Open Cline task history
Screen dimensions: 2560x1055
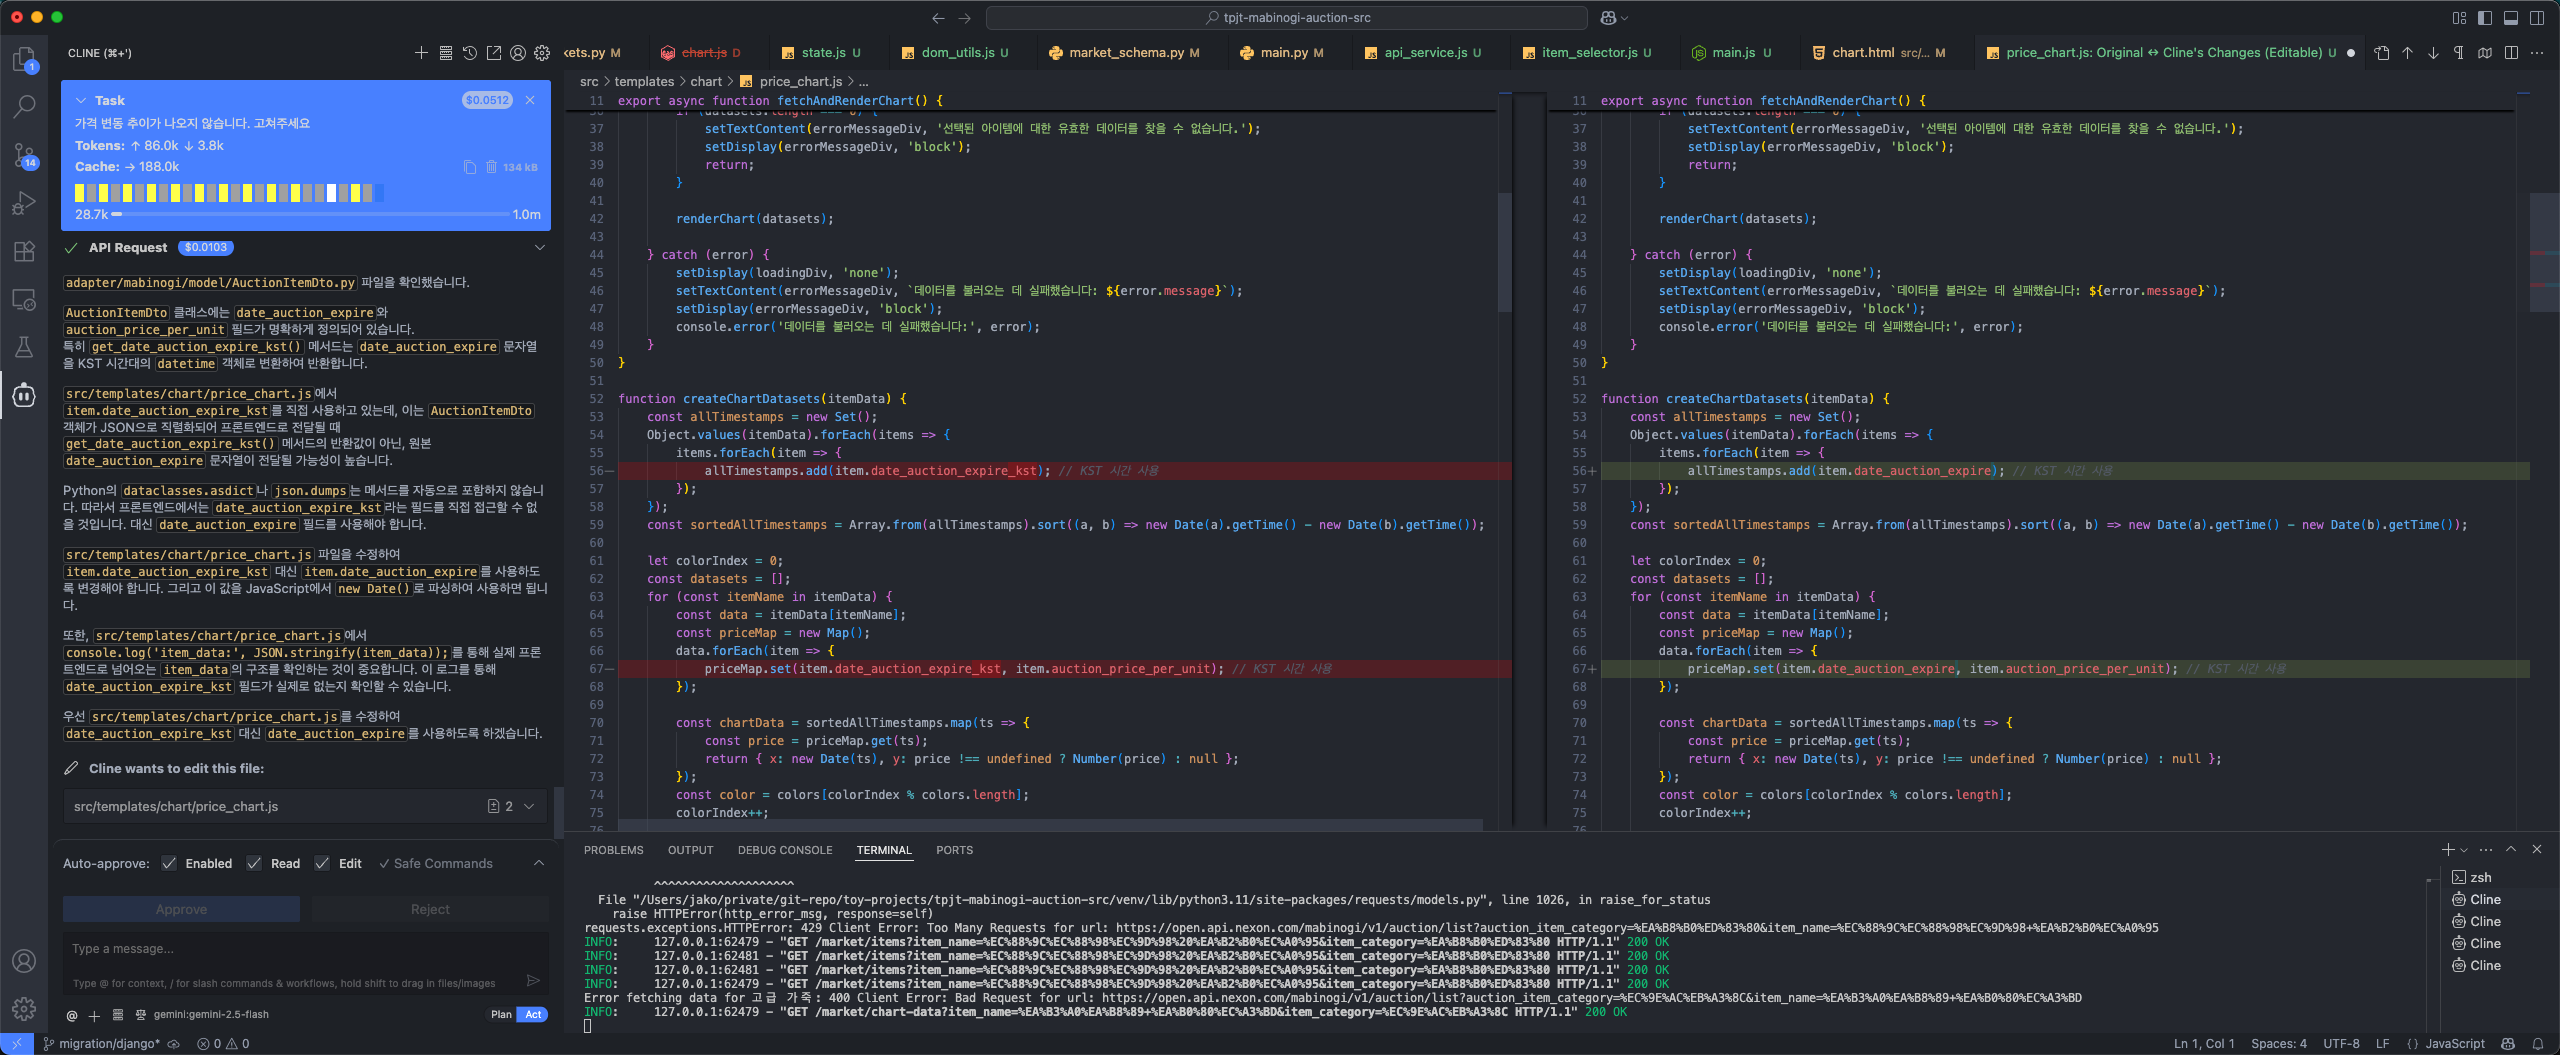470,53
